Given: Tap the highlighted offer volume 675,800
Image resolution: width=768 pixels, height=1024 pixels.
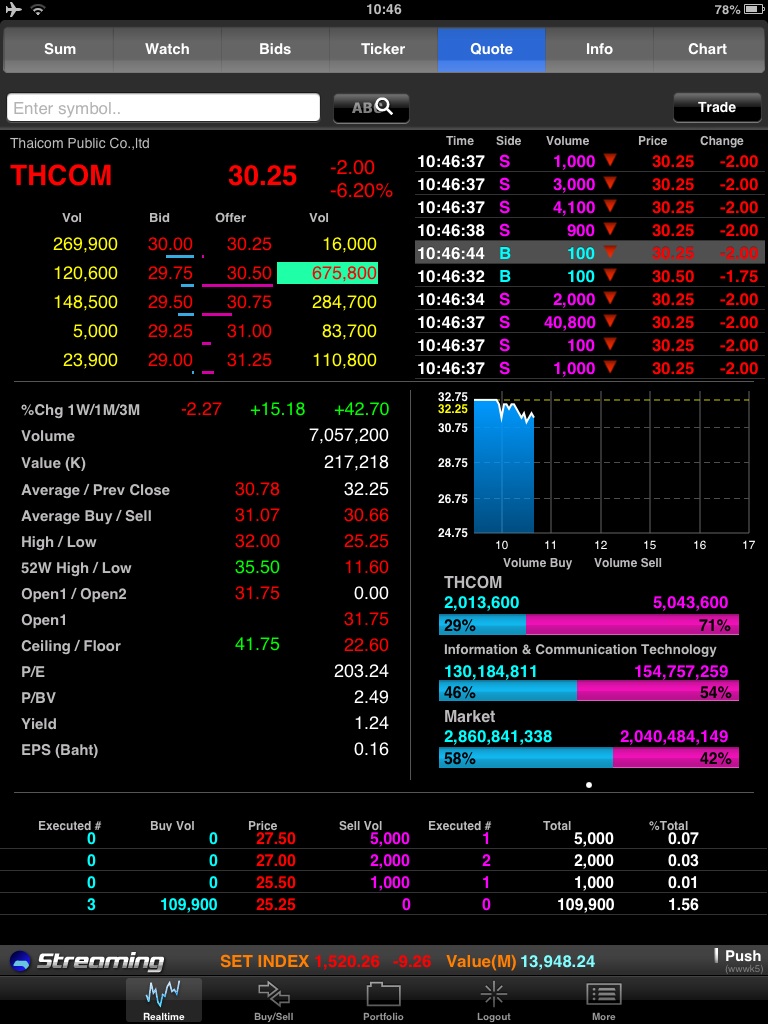Looking at the screenshot, I should click(328, 273).
